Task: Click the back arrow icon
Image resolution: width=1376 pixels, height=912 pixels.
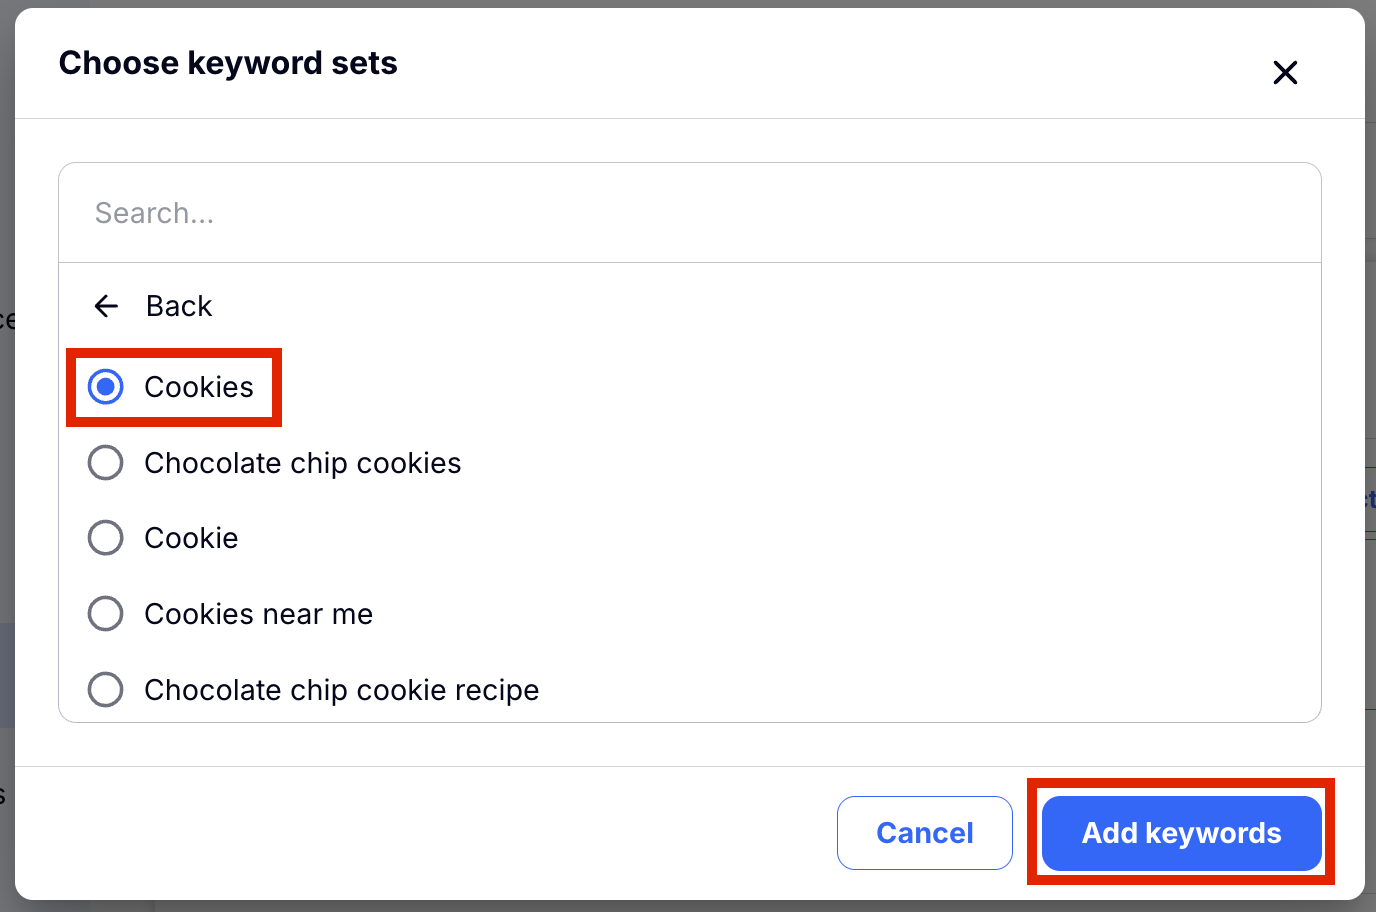Action: pos(106,306)
